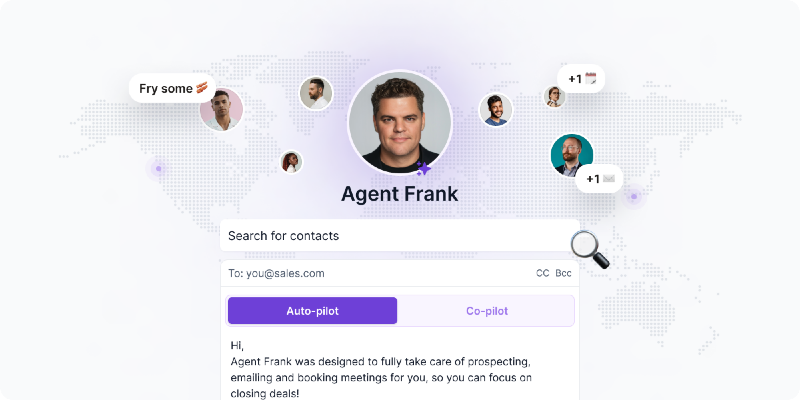Click the envelope icon in the +1 badge

[608, 179]
